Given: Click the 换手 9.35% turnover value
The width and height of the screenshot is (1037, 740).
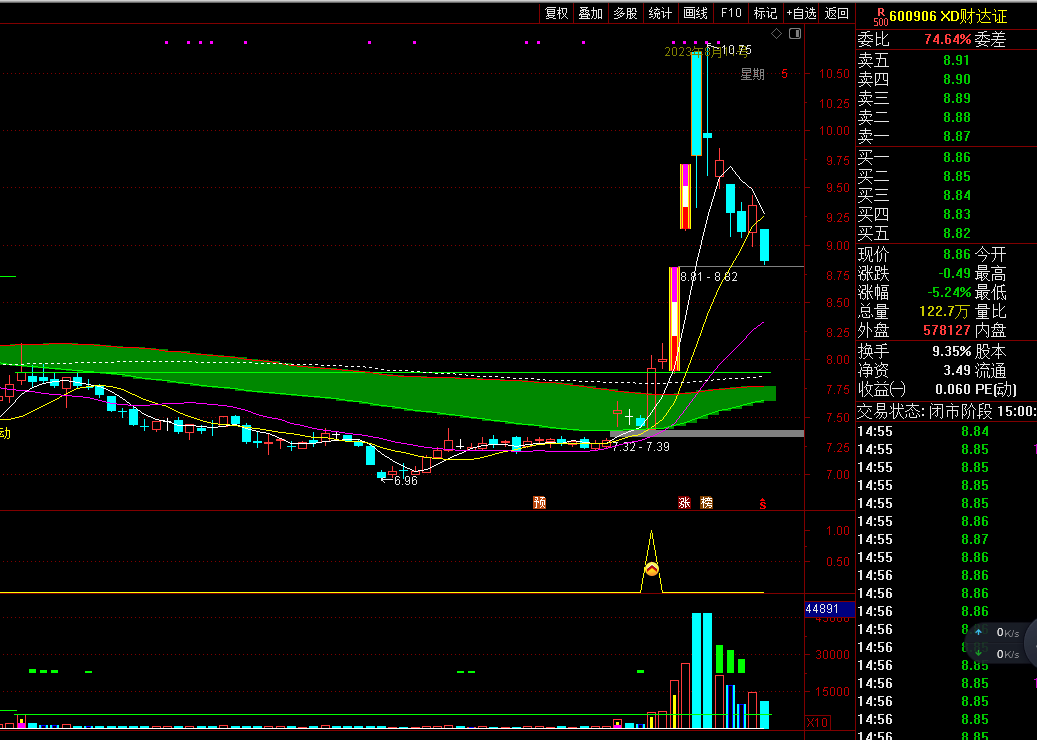Looking at the screenshot, I should [x=951, y=351].
